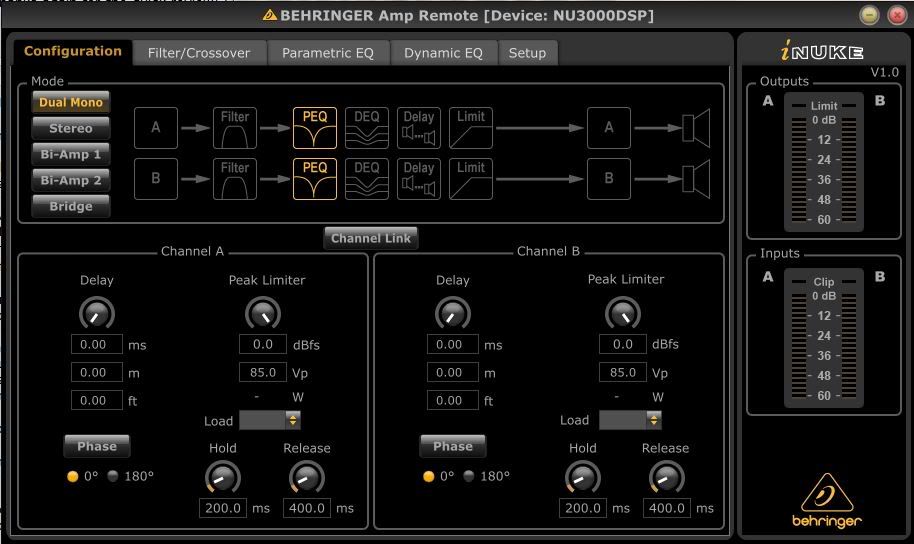
Task: Click the Channel B Delay knob
Action: tap(453, 313)
